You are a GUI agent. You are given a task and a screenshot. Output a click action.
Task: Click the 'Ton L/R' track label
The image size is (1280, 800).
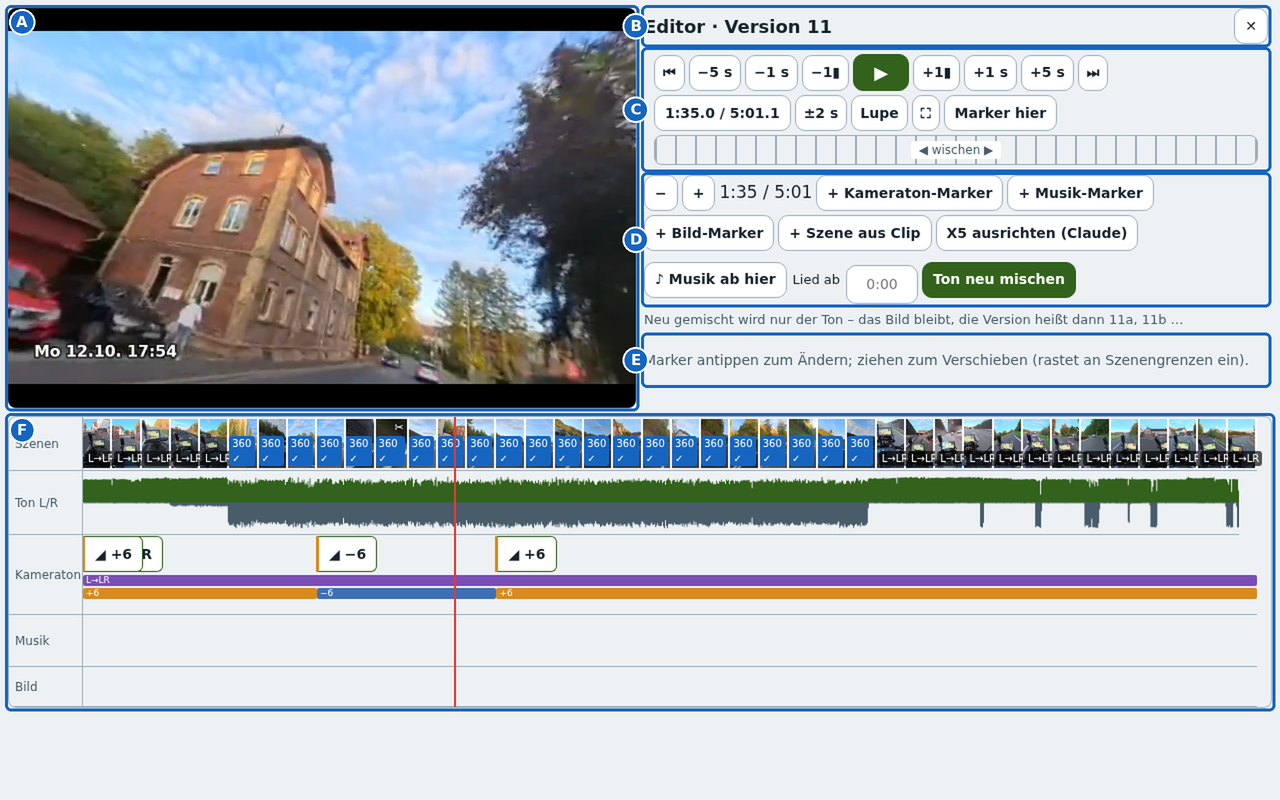36,503
